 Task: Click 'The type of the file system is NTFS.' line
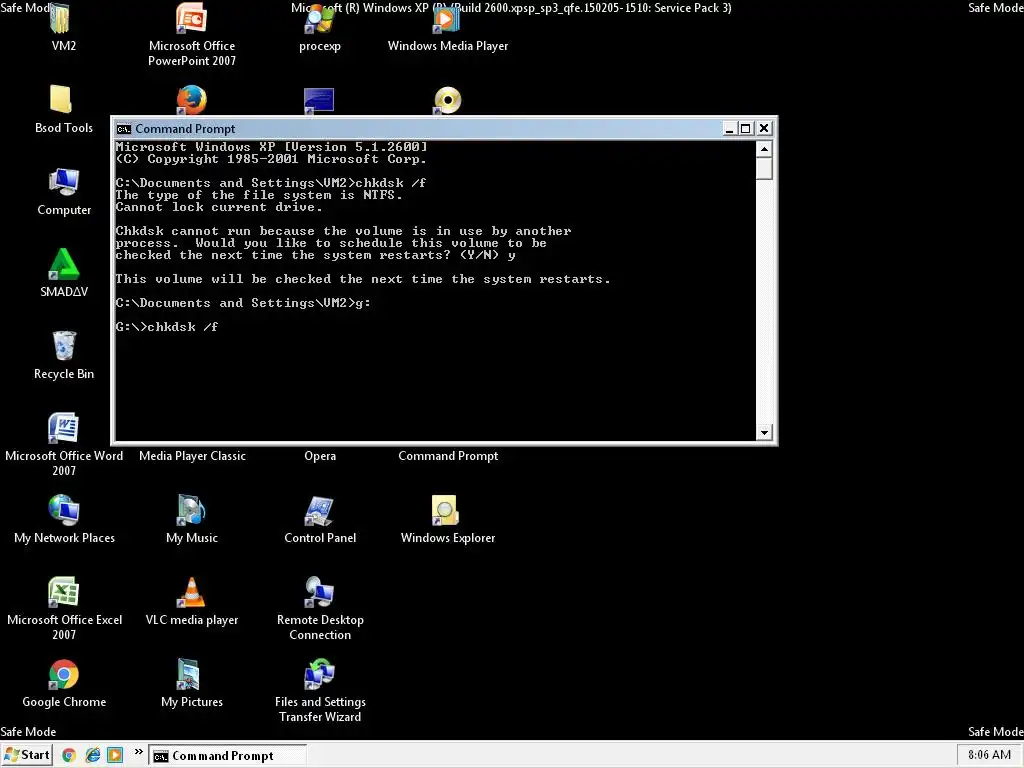pos(259,195)
